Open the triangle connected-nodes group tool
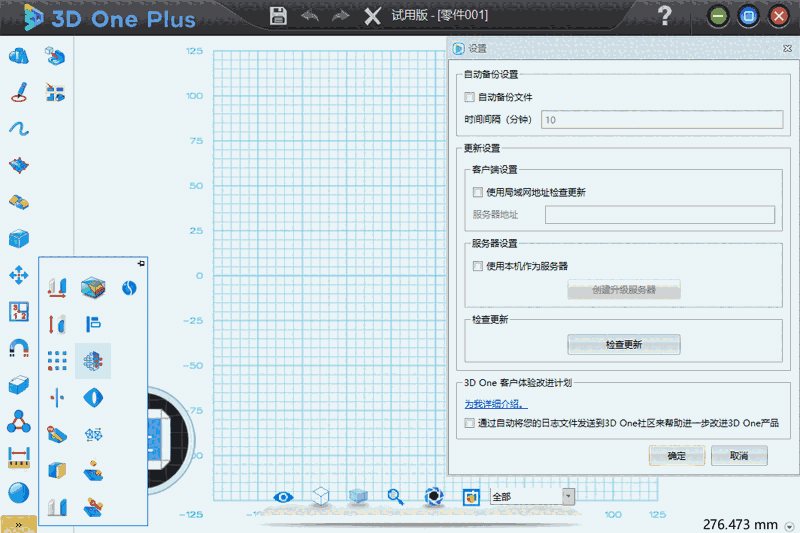Screen dimensions: 800x533 pyautogui.click(x=19, y=421)
